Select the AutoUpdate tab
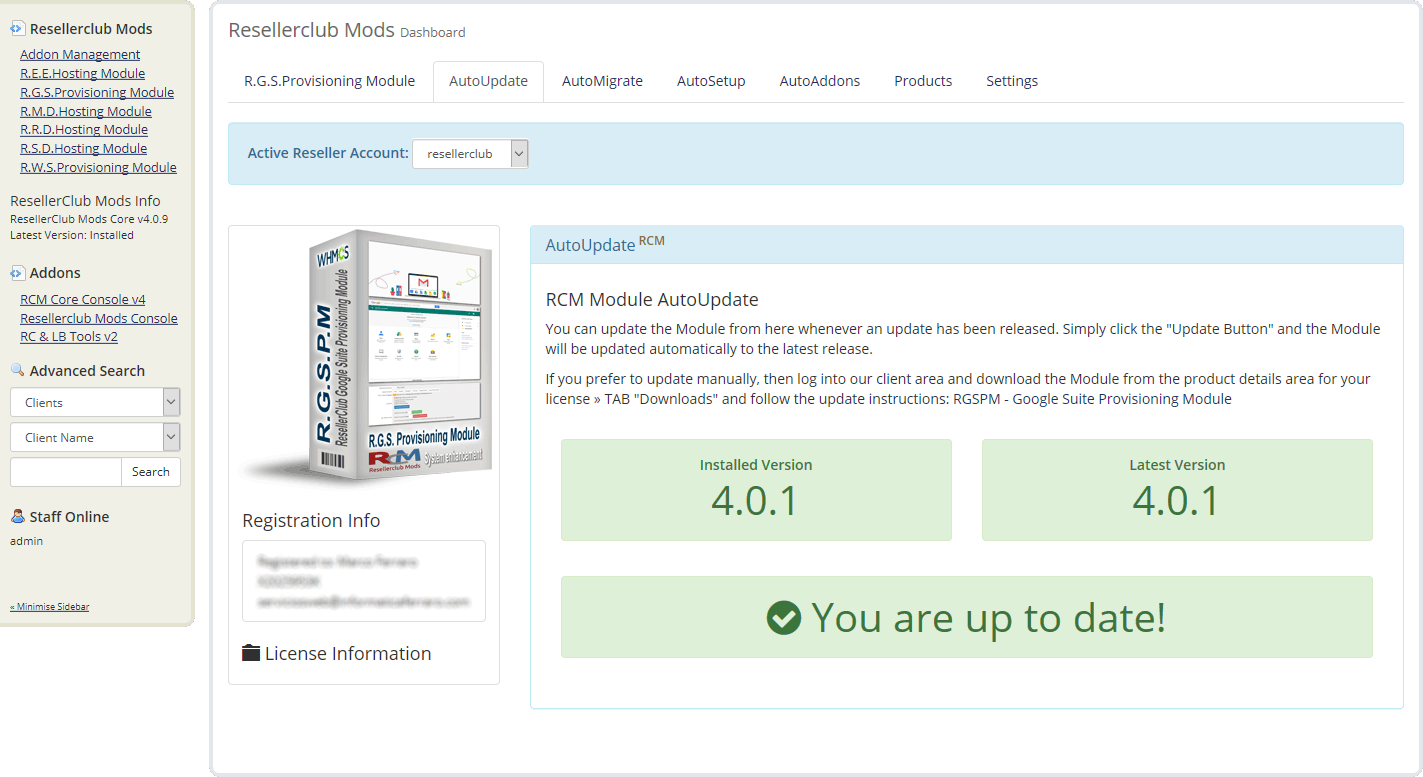Screen dimensions: 1423x777 (488, 81)
